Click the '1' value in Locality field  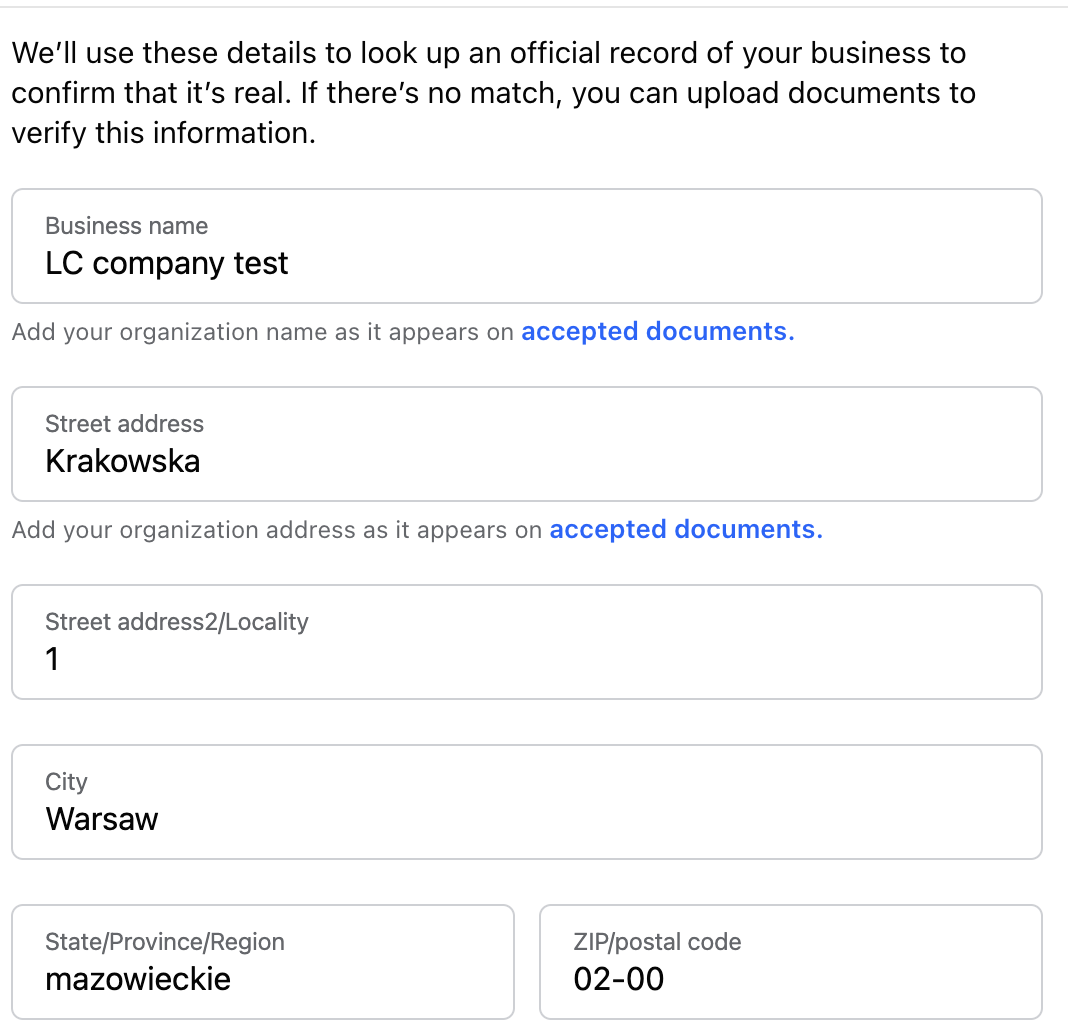pos(53,659)
